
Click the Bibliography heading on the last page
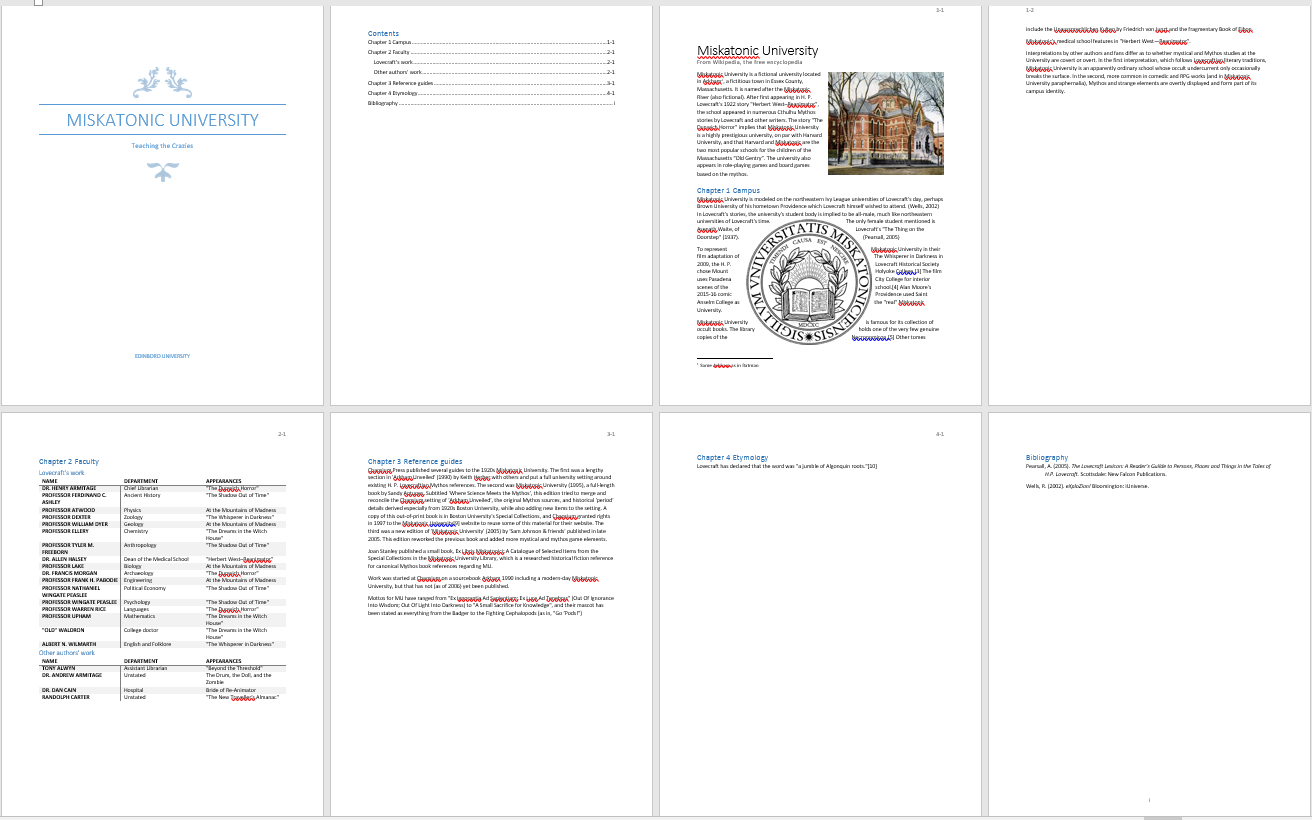tap(1046, 458)
